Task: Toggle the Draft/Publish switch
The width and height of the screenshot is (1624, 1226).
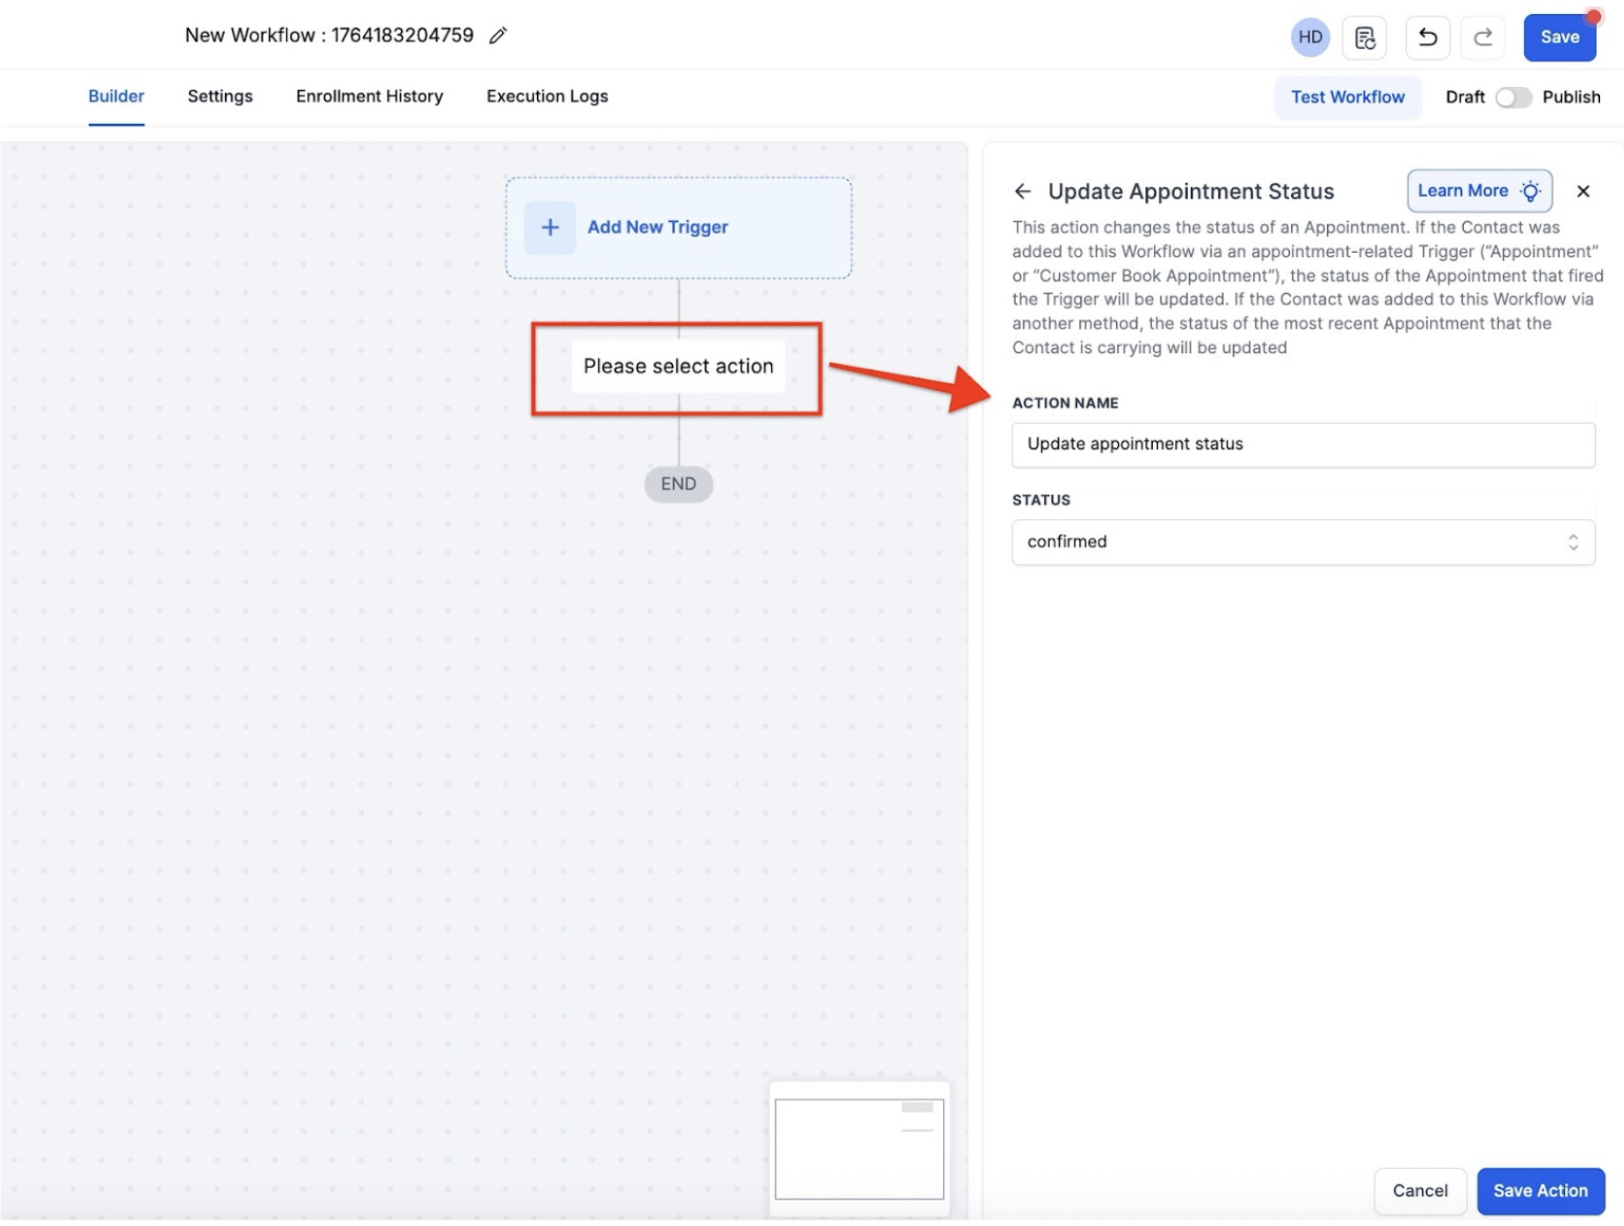Action: pos(1512,97)
